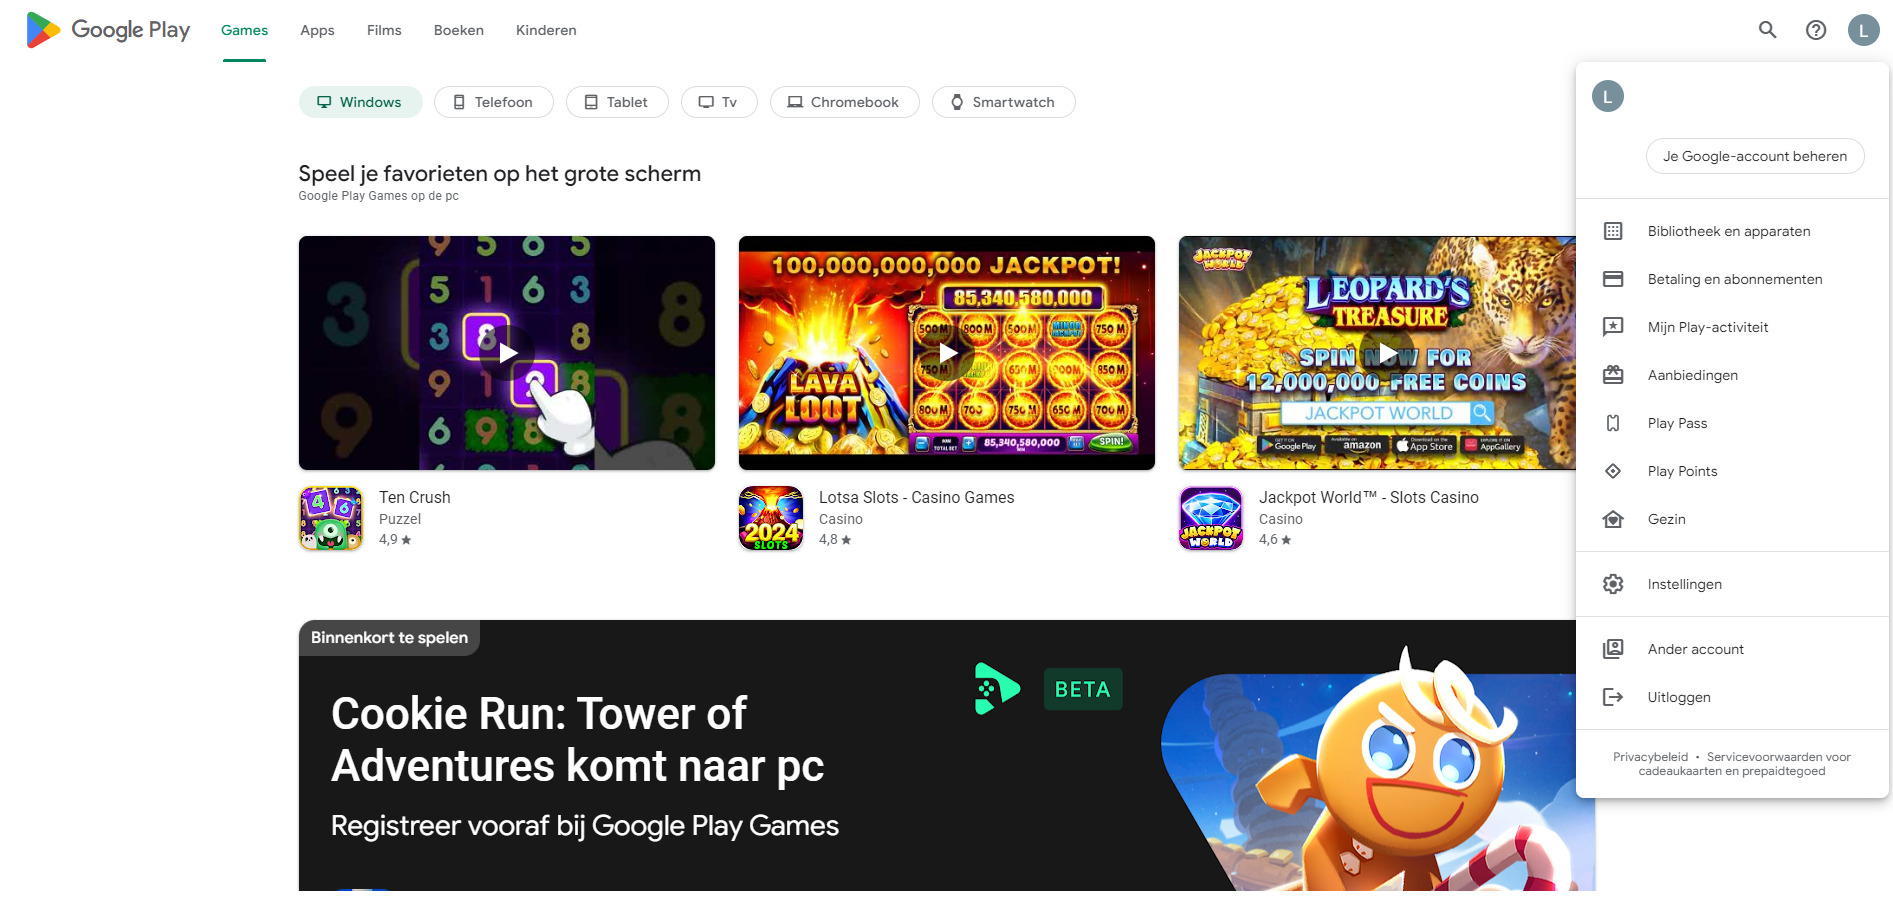Switch to the Apps tab

(317, 30)
